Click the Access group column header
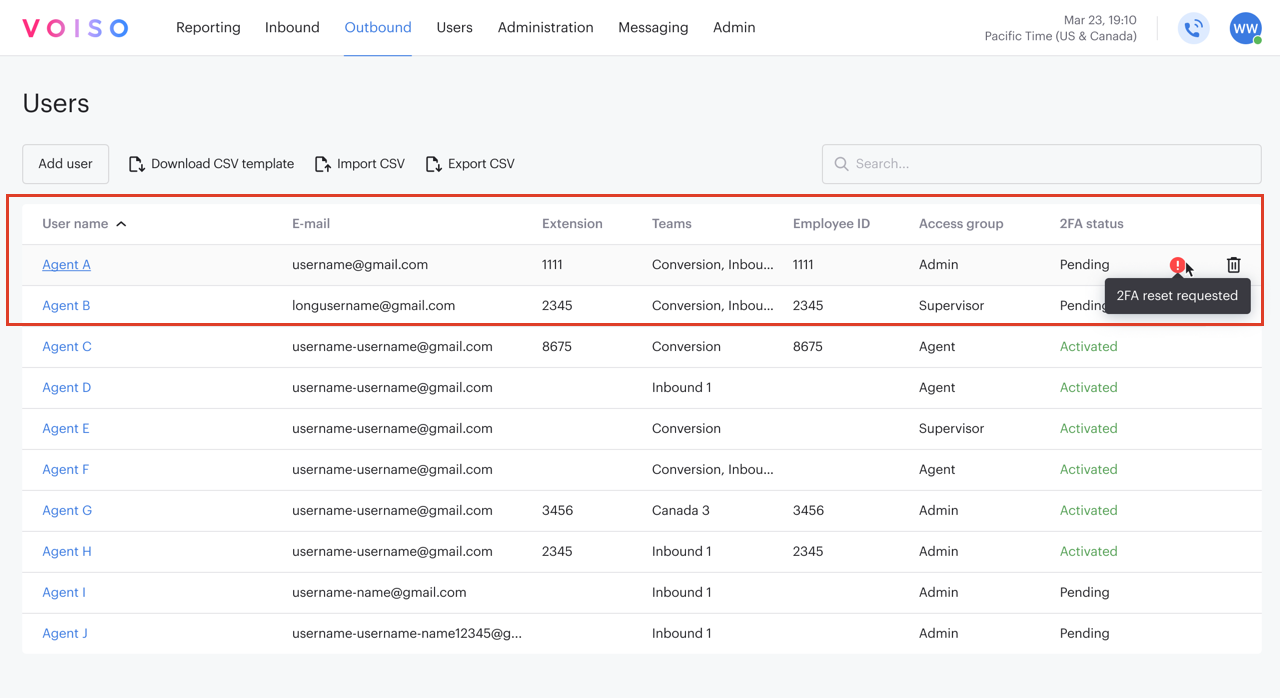 click(x=961, y=224)
